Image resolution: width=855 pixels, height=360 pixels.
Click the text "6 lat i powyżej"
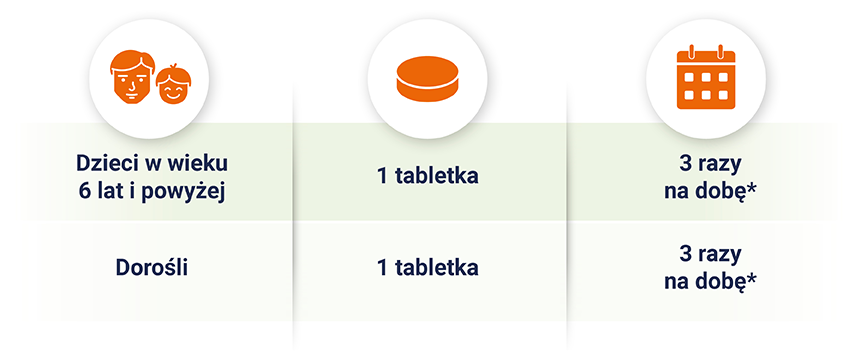152,193
